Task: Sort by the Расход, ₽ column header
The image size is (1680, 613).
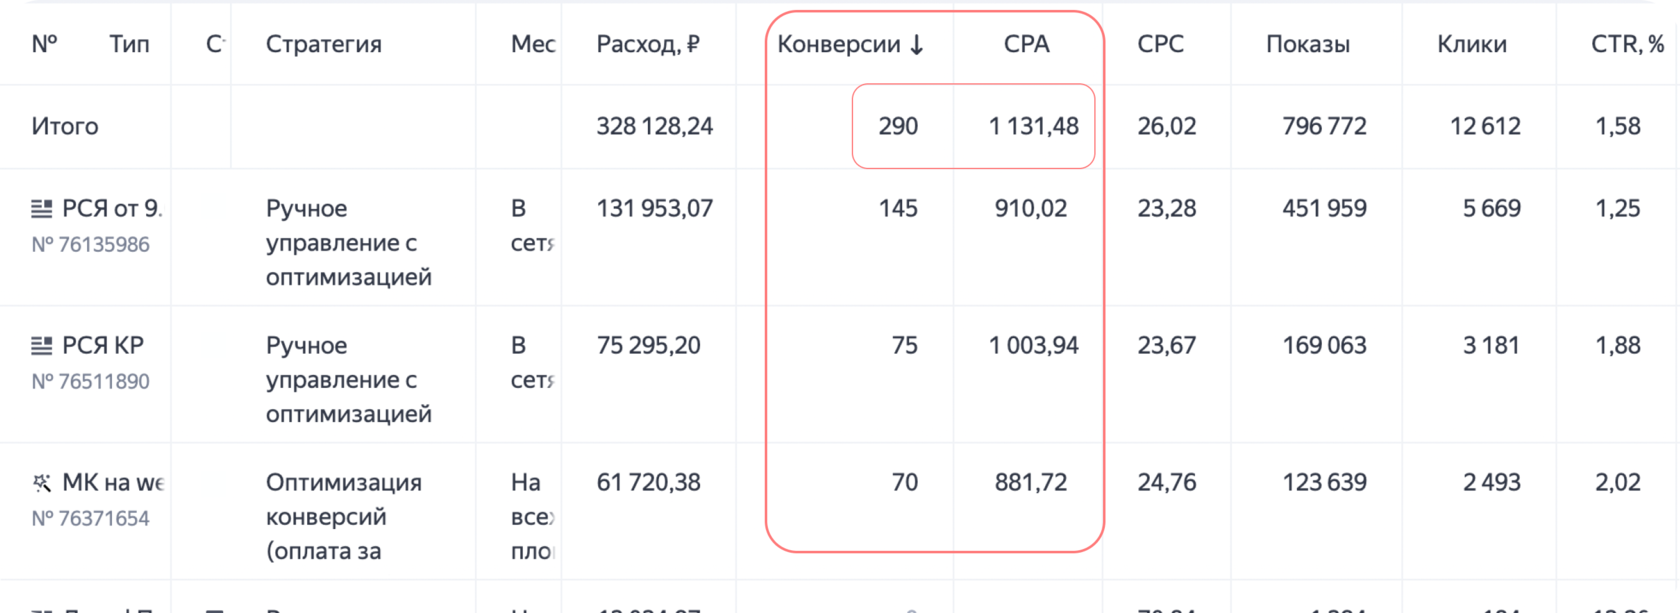Action: 647,45
